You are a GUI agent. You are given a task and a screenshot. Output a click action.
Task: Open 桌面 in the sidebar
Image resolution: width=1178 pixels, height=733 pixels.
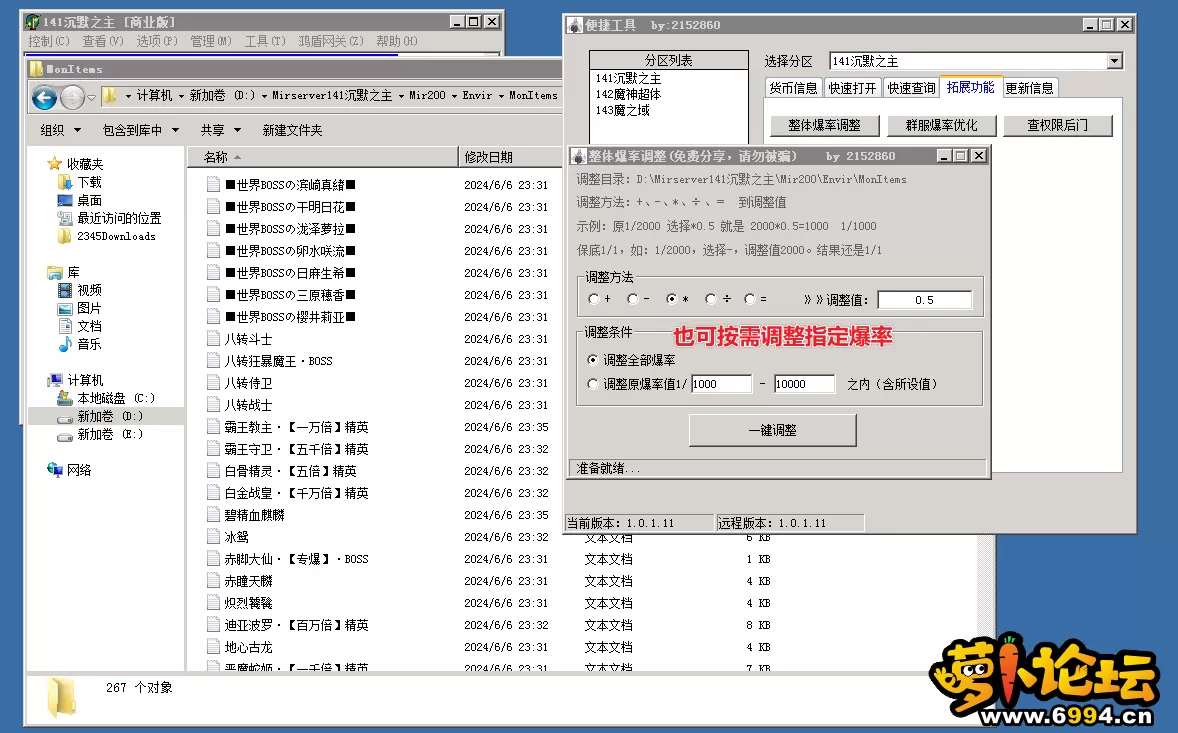click(89, 201)
